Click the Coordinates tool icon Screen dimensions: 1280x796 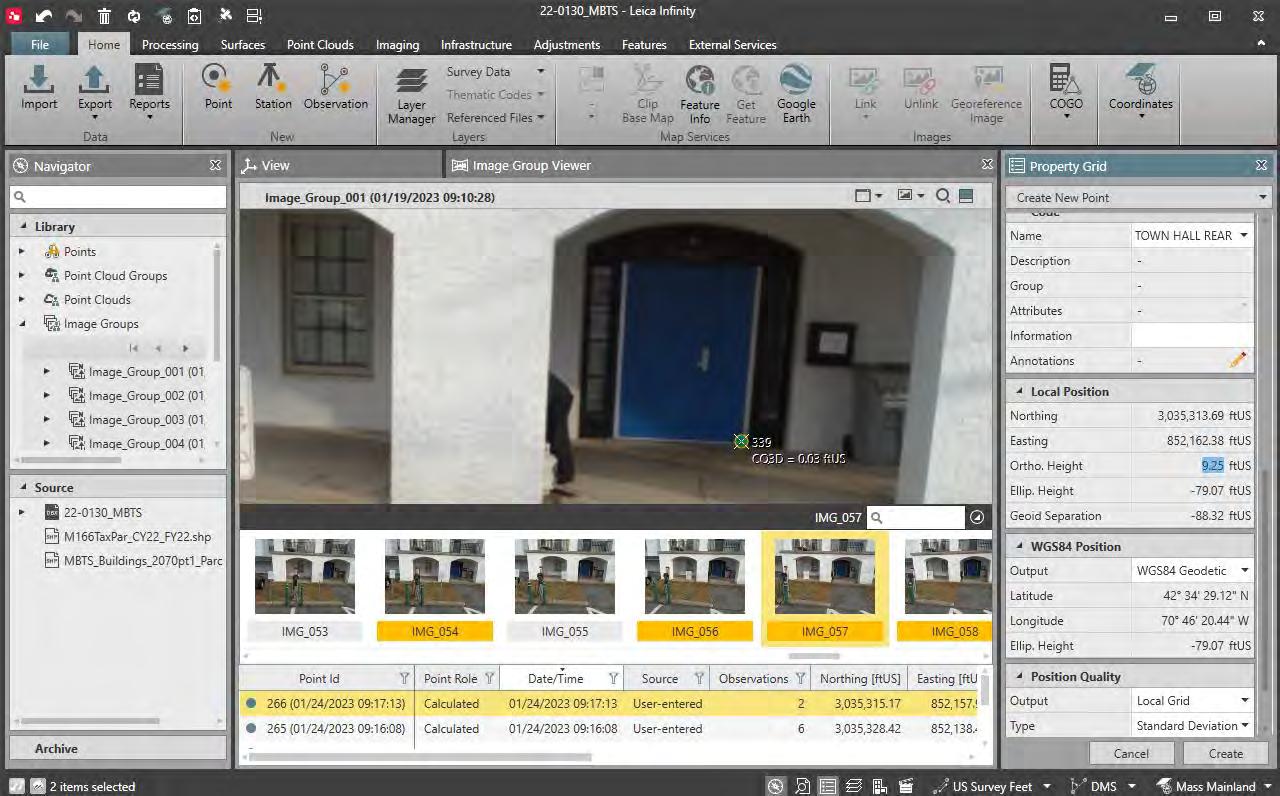coord(1140,88)
